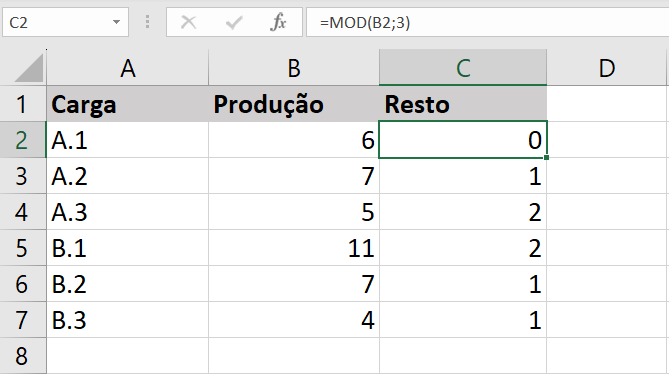This screenshot has width=669, height=374.
Task: Click the Cancel (X) formula icon
Action: click(188, 22)
